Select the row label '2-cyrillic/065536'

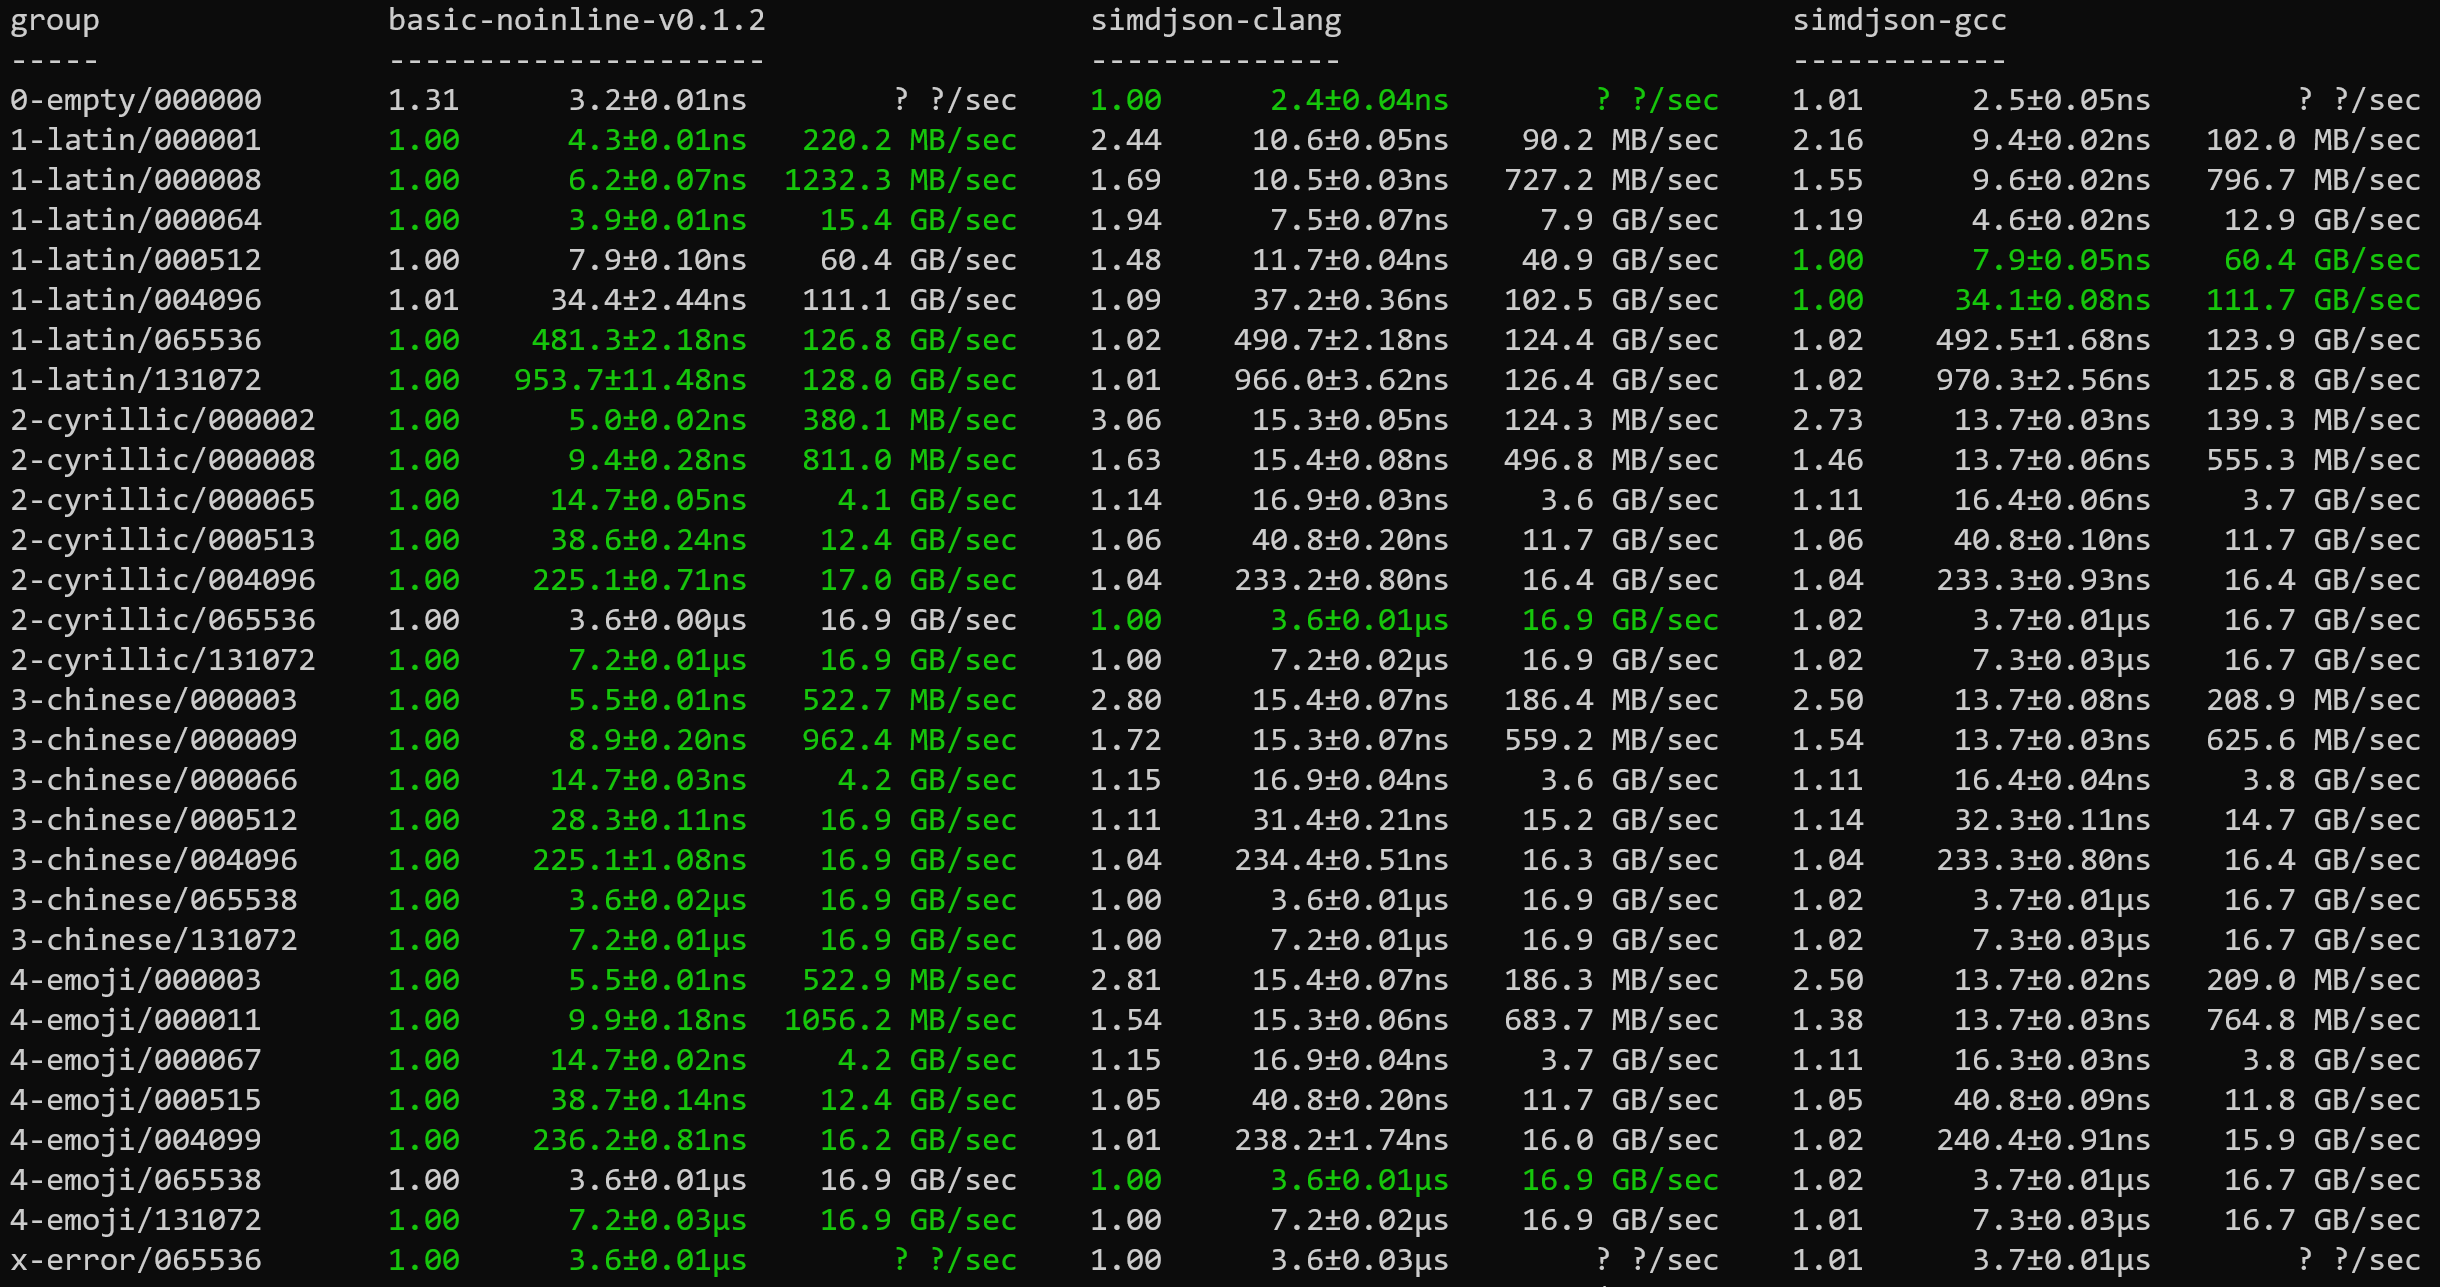pos(163,620)
